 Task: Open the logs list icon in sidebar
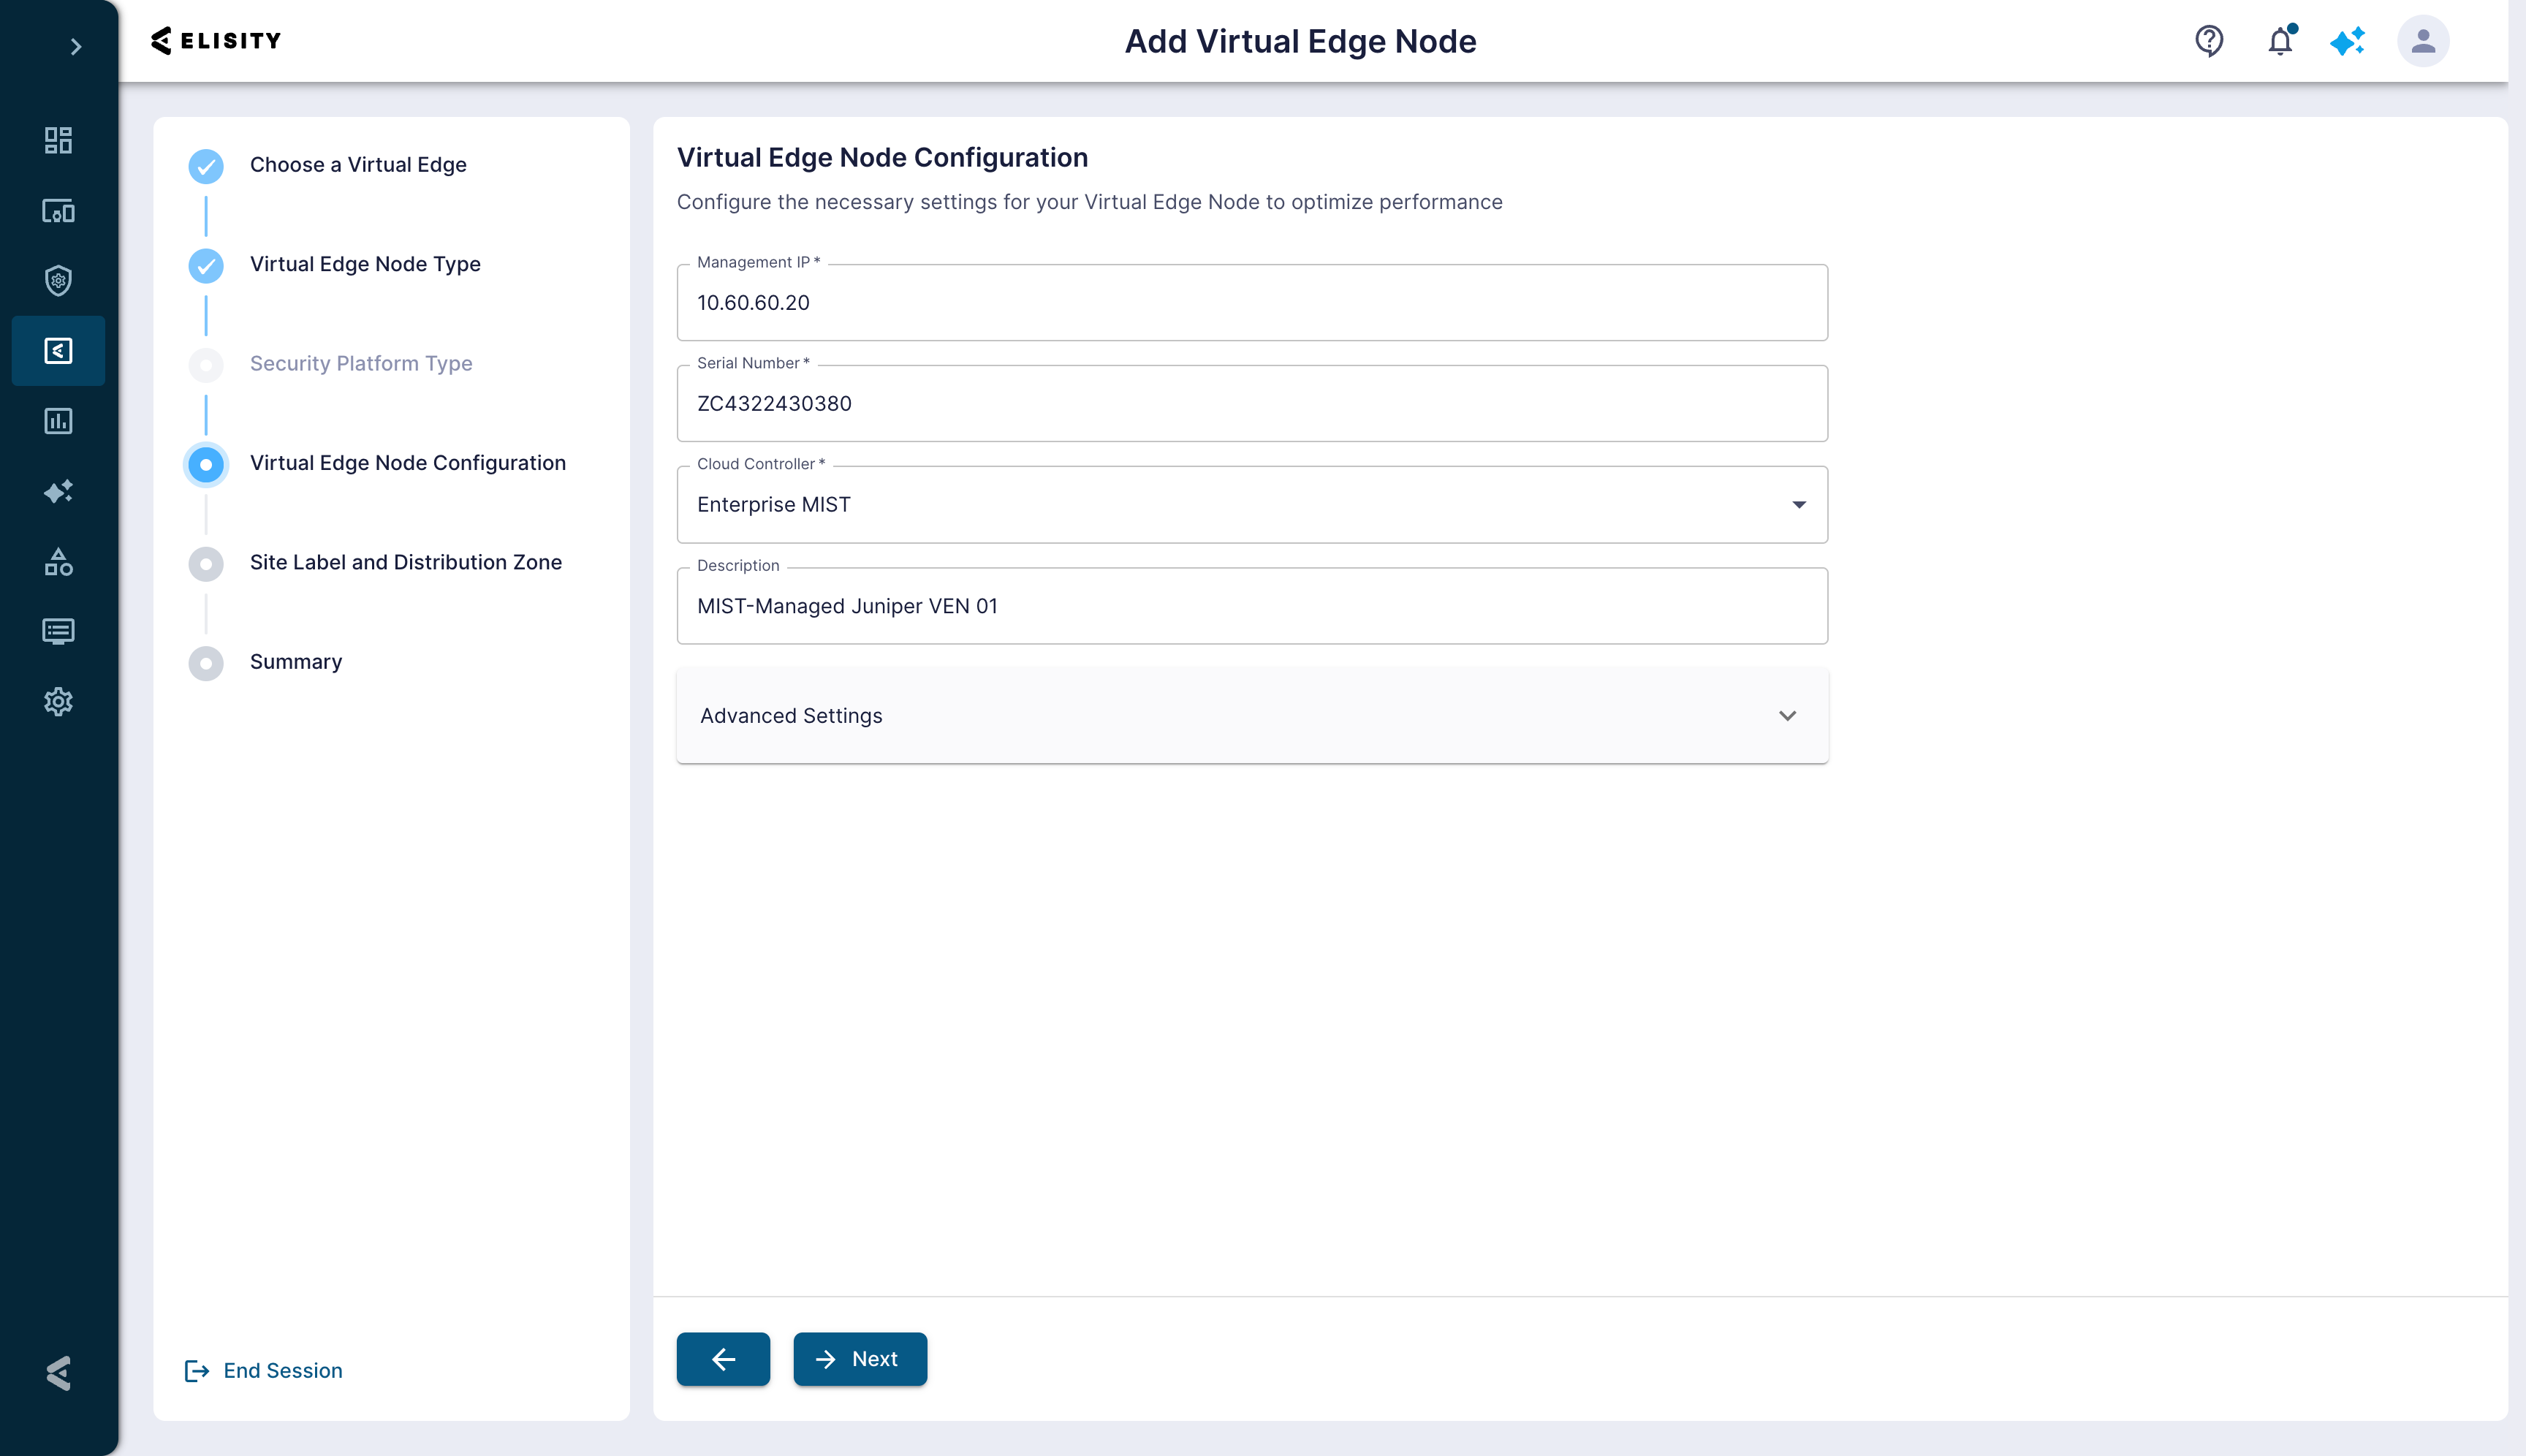point(58,631)
